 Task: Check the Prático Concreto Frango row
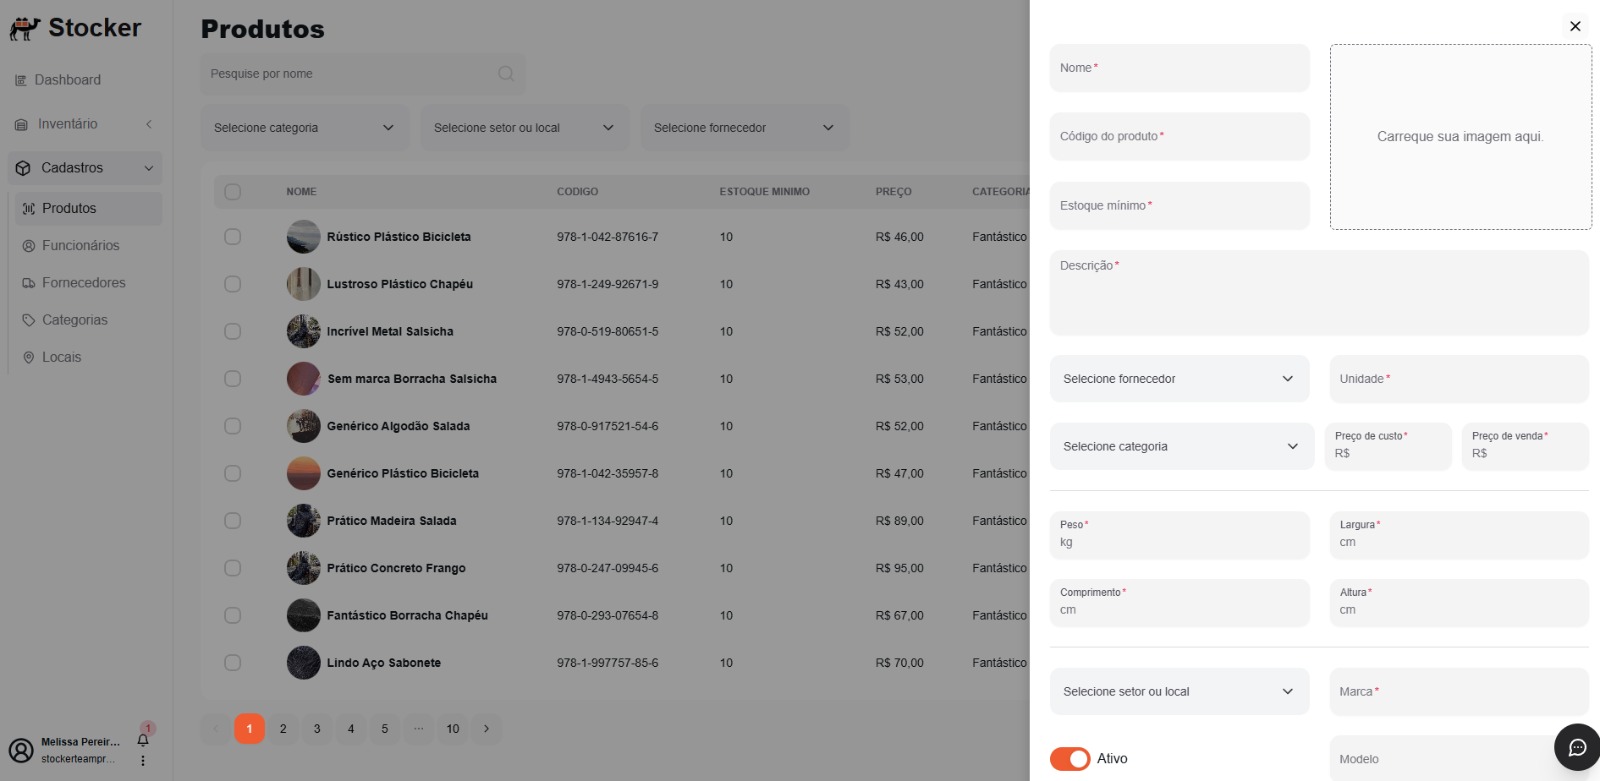point(233,568)
